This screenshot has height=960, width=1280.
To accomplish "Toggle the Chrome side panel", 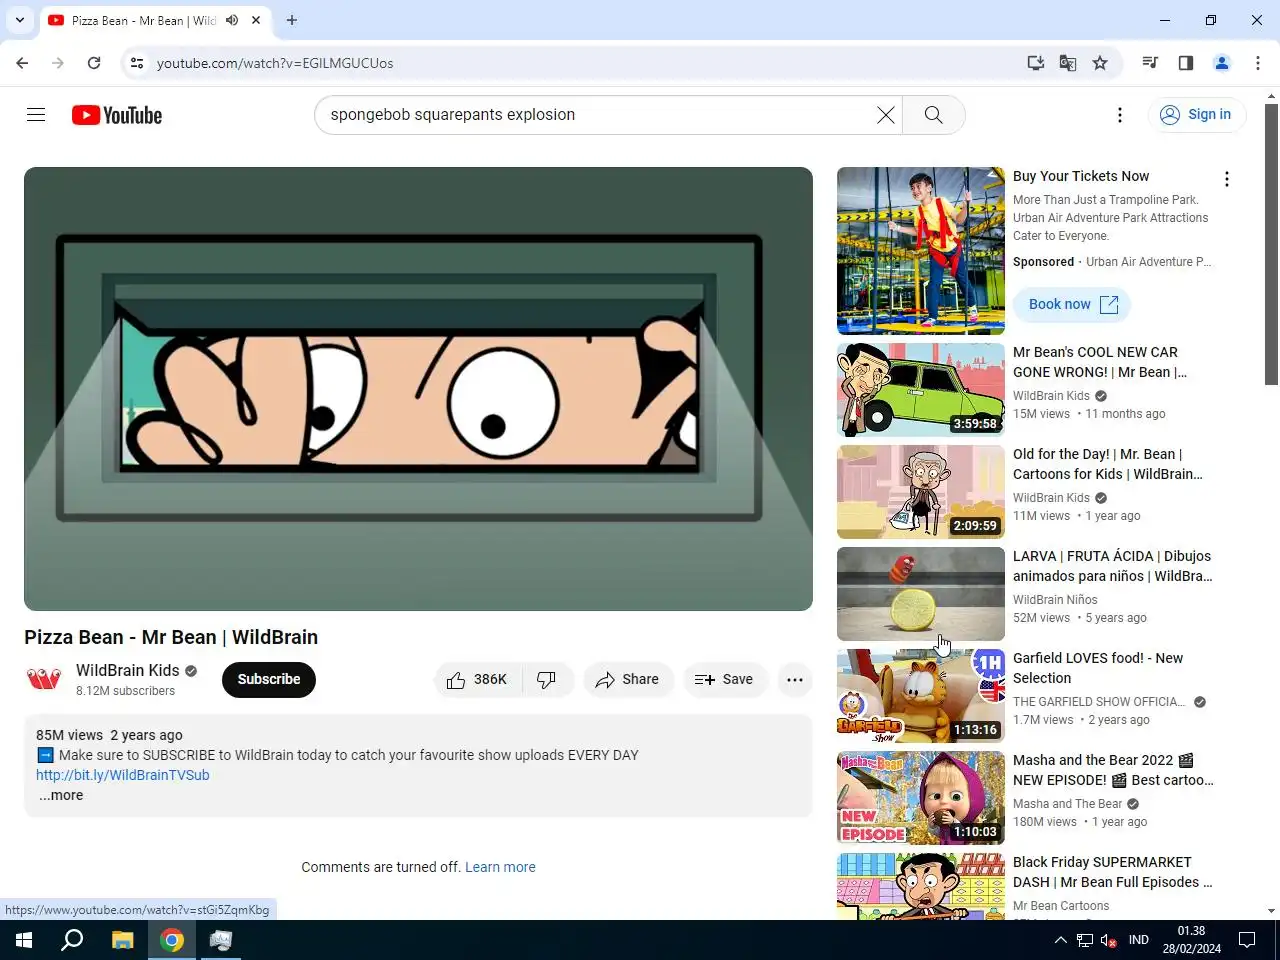I will pyautogui.click(x=1186, y=63).
